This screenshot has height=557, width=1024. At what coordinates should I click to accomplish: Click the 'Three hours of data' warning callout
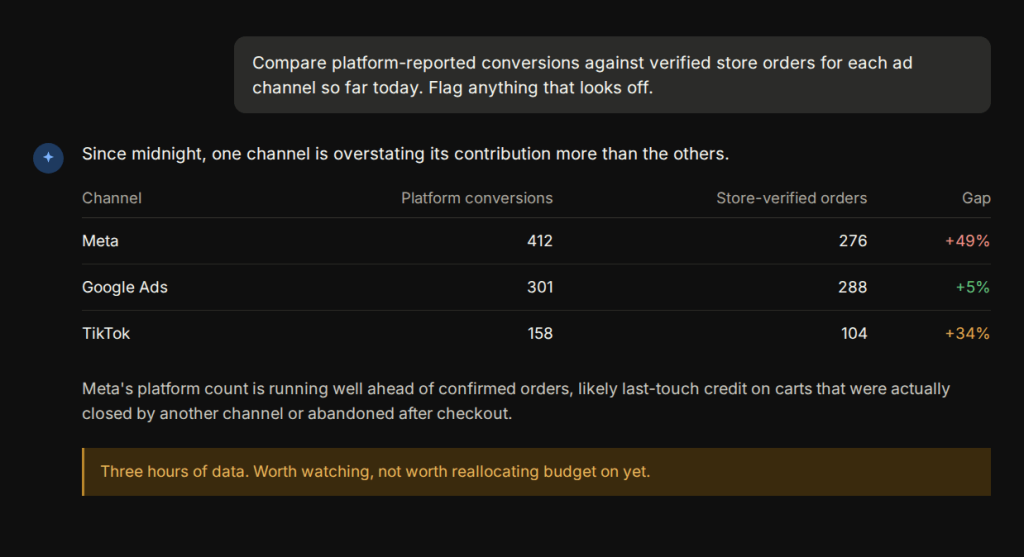[536, 471]
